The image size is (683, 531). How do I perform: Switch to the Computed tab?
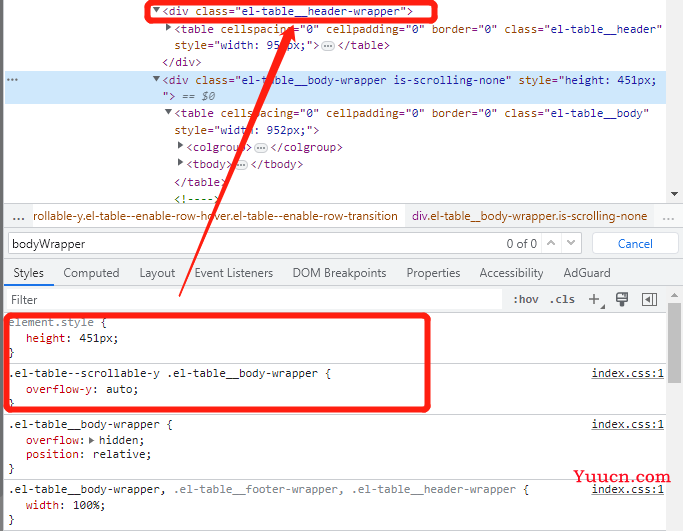pos(91,273)
